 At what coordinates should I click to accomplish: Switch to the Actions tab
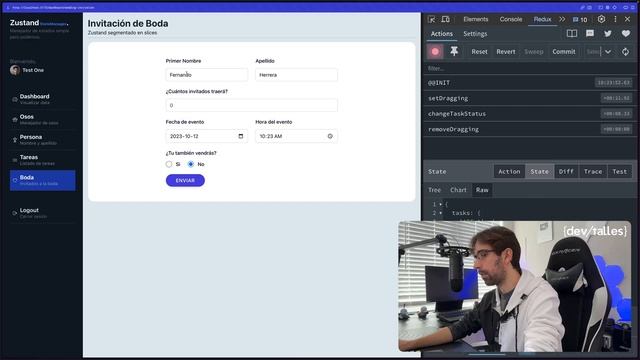coord(442,34)
